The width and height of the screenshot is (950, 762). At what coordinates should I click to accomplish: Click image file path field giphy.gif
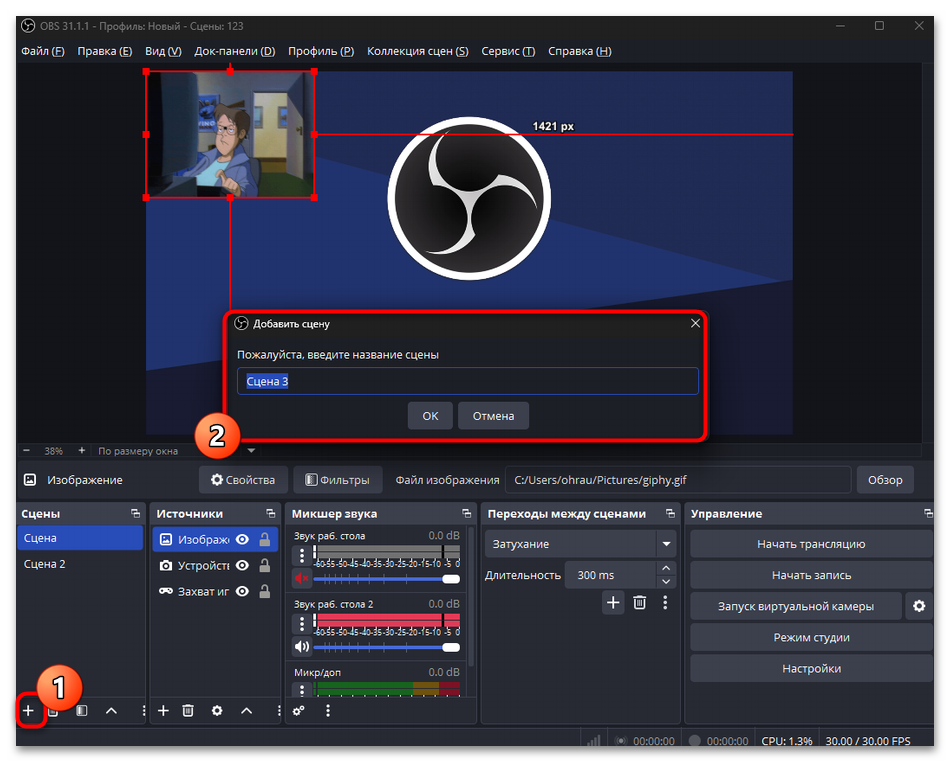tap(678, 480)
